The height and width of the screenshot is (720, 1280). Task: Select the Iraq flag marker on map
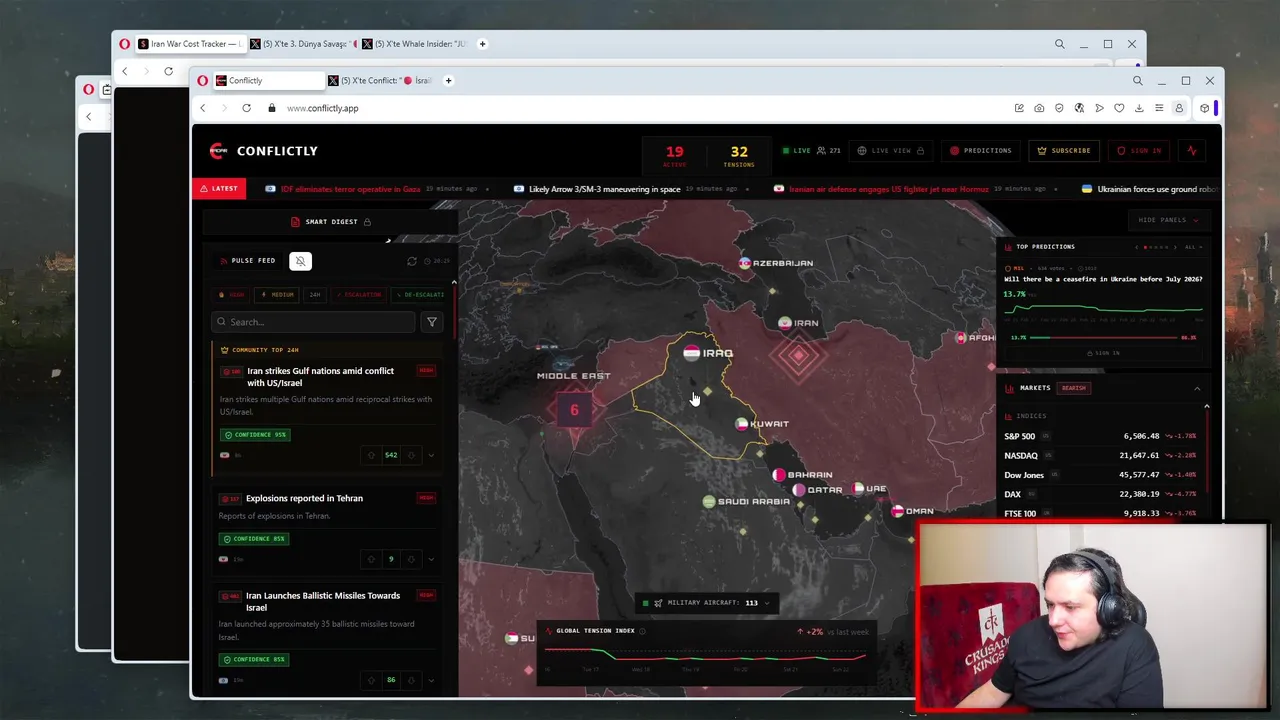click(691, 353)
